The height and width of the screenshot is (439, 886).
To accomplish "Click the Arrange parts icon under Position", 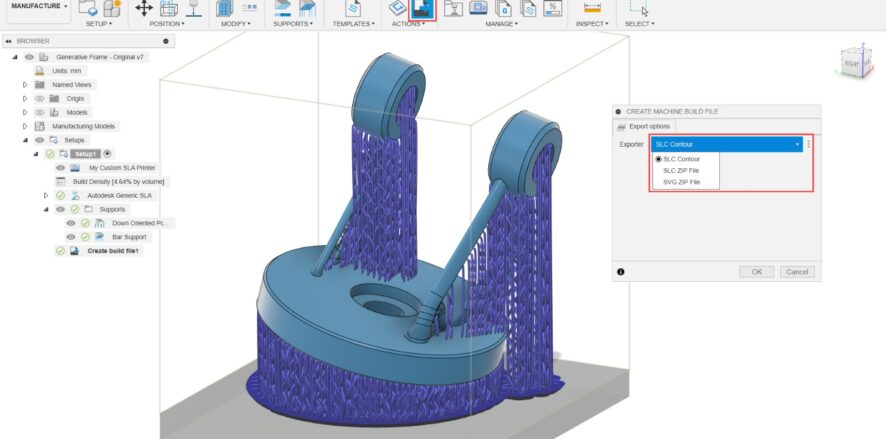I will click(169, 8).
